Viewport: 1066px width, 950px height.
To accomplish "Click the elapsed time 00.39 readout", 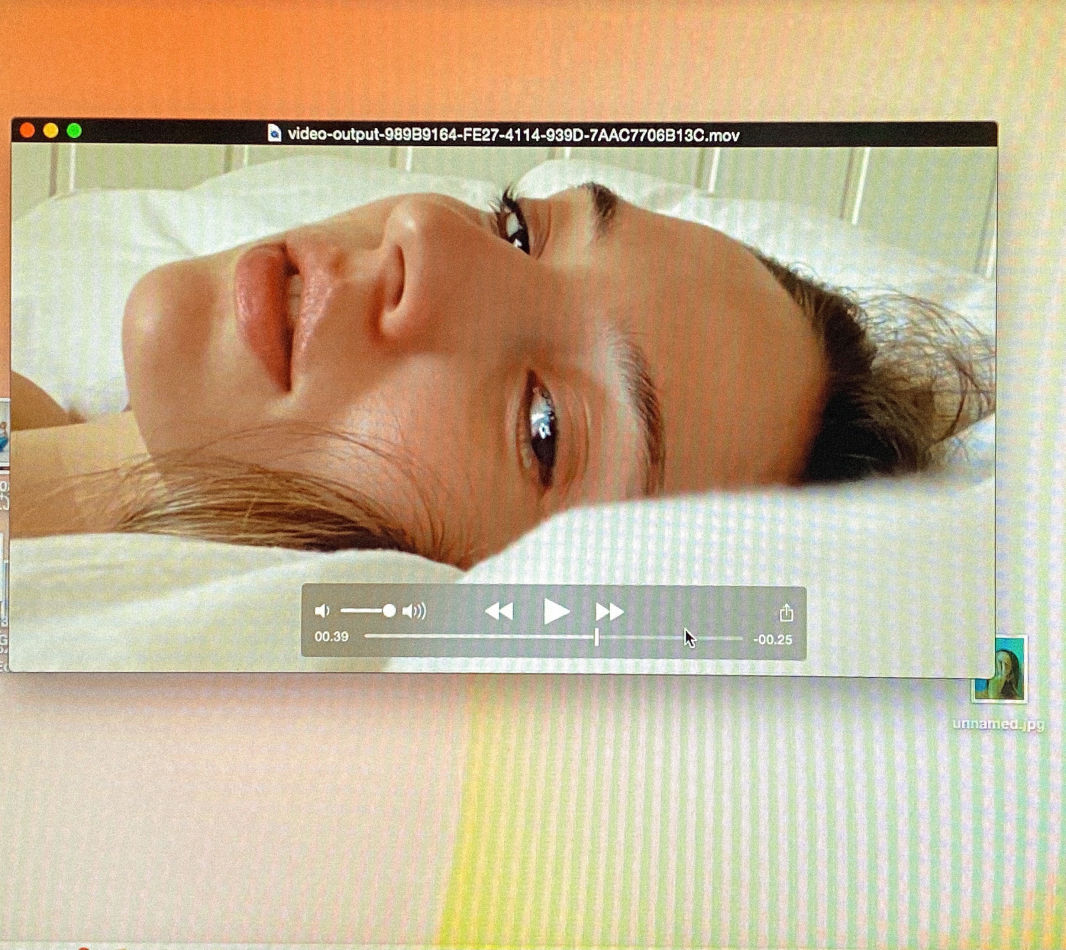I will pyautogui.click(x=331, y=637).
